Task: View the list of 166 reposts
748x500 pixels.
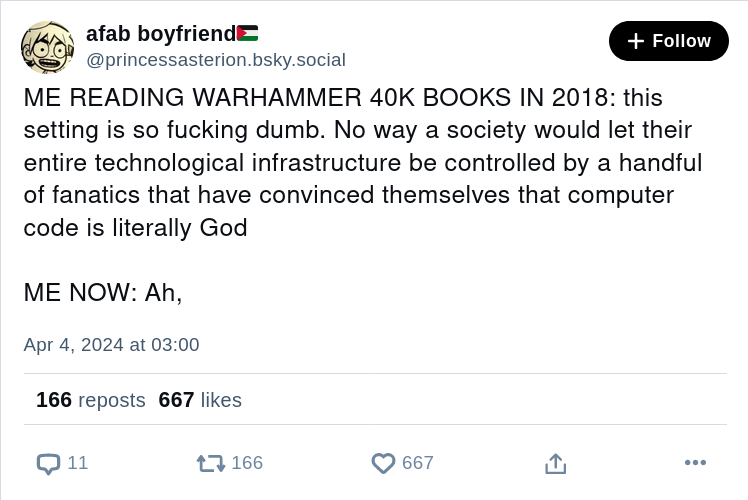Action: 91,400
